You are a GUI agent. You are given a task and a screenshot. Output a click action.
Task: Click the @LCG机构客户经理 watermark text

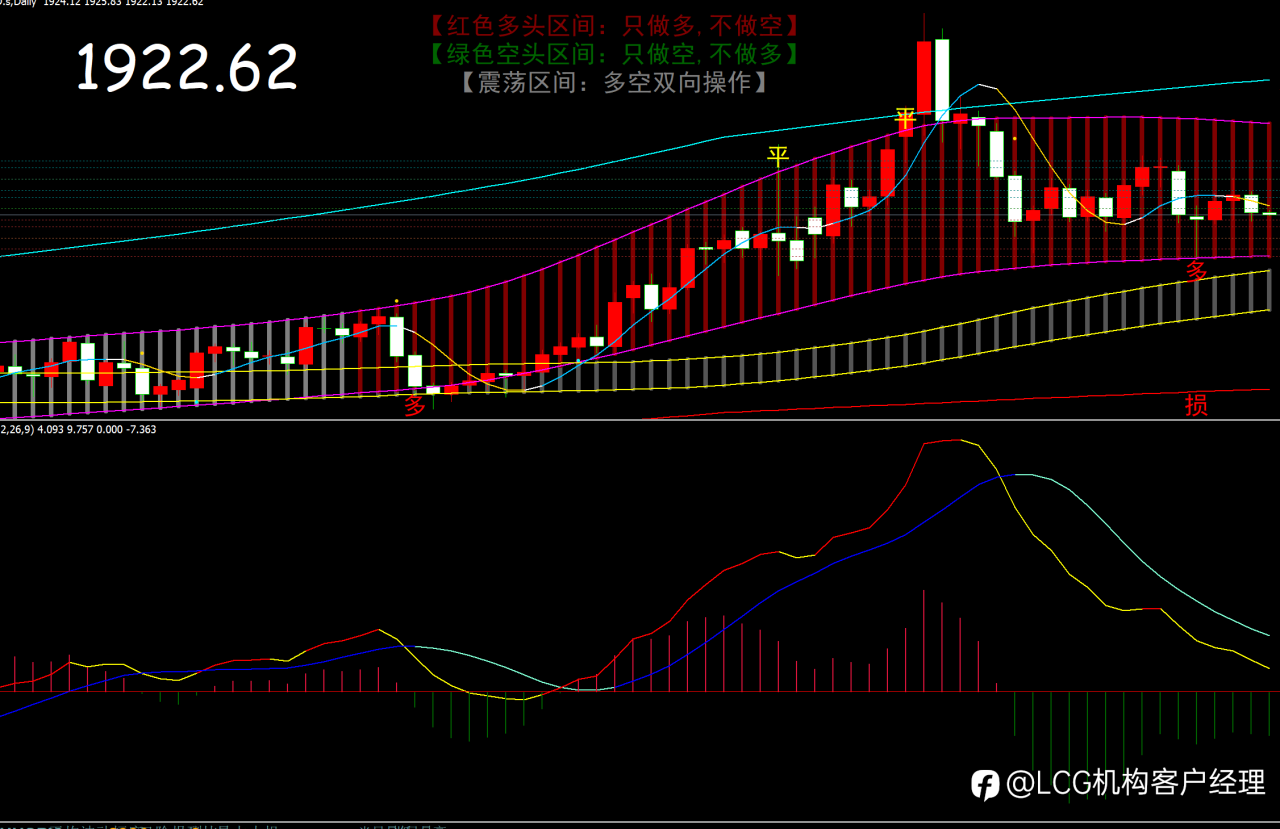[1136, 783]
